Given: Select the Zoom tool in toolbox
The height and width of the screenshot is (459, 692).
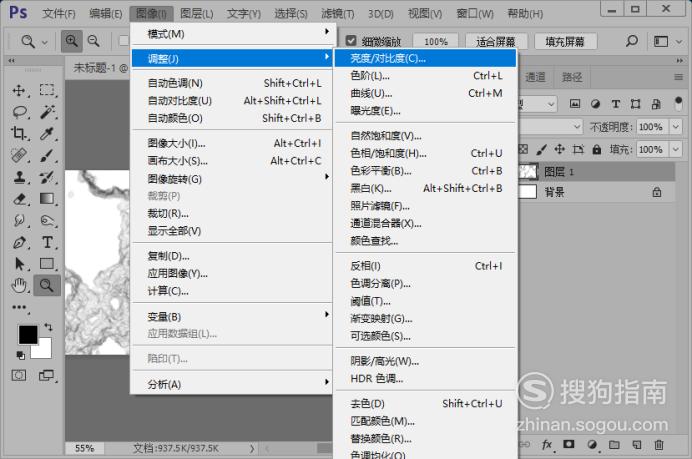Looking at the screenshot, I should pos(47,286).
